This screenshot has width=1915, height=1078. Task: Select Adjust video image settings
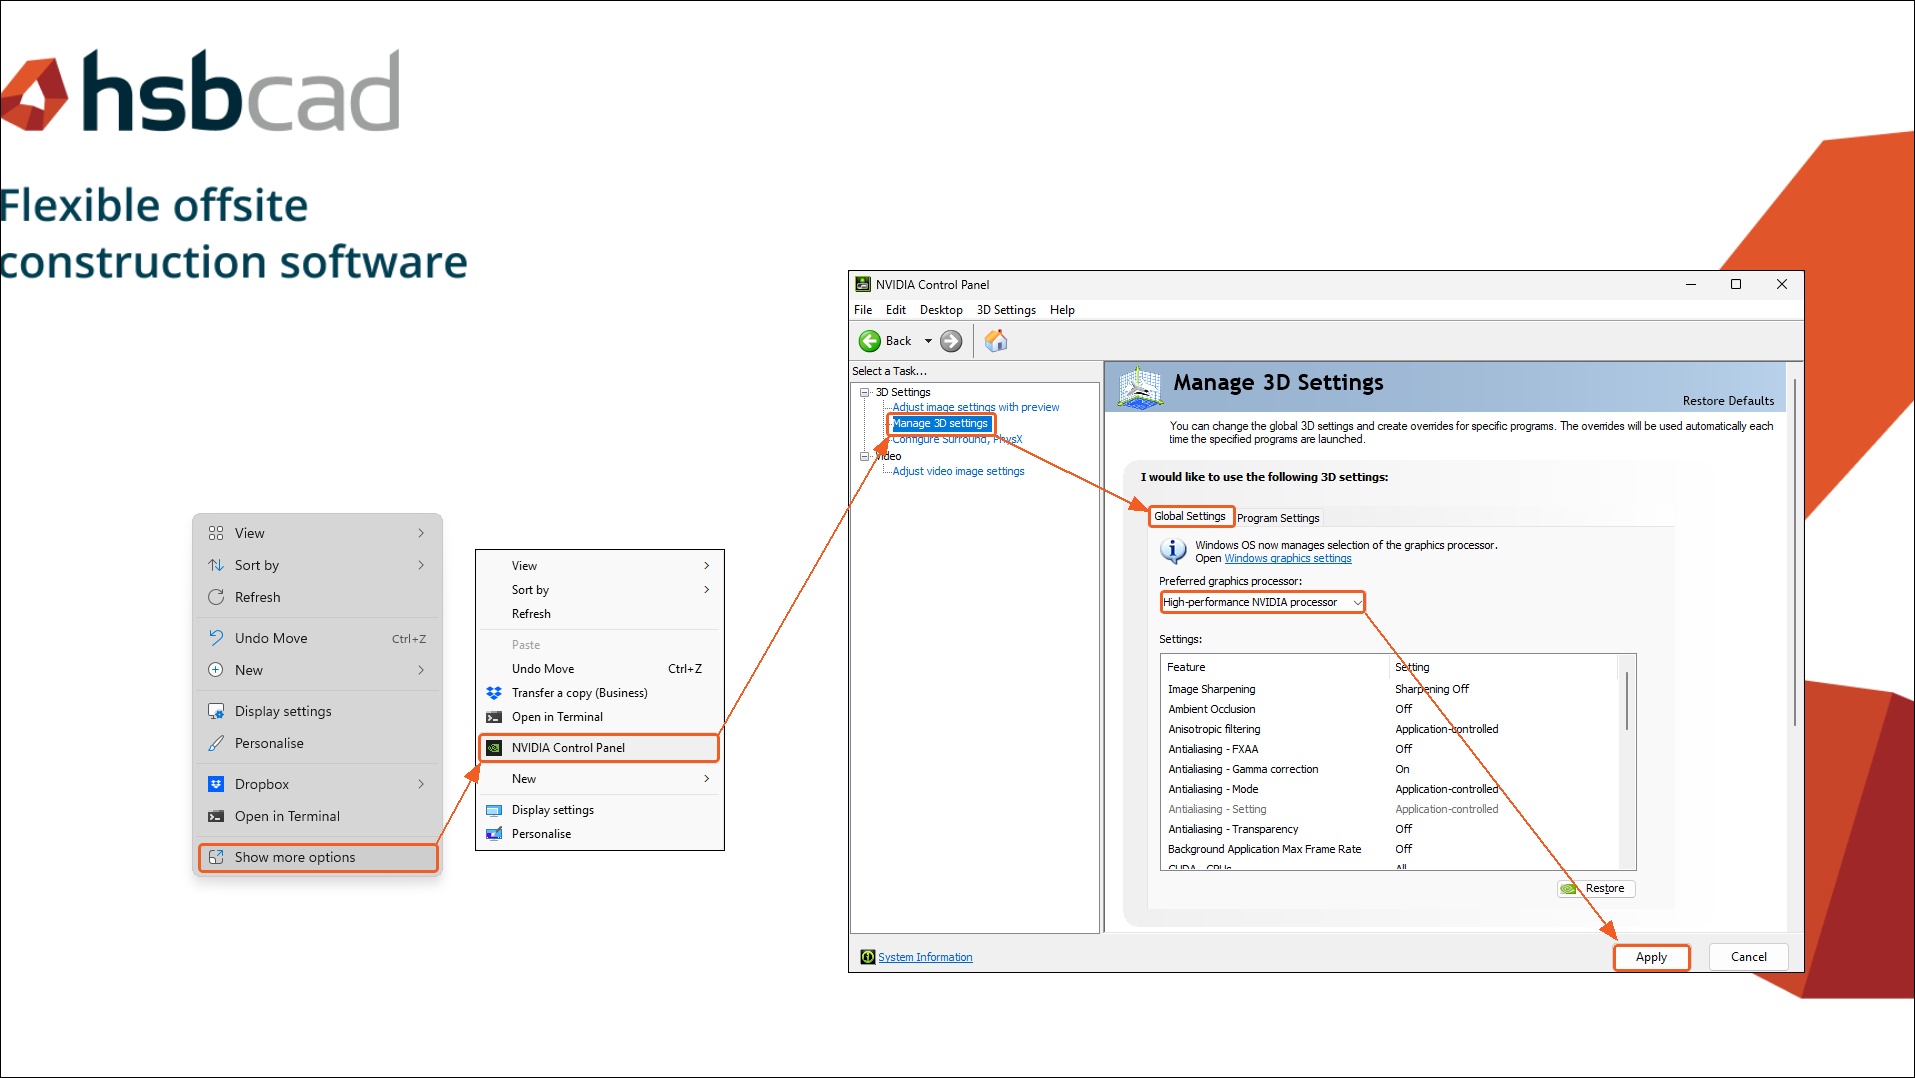tap(958, 471)
